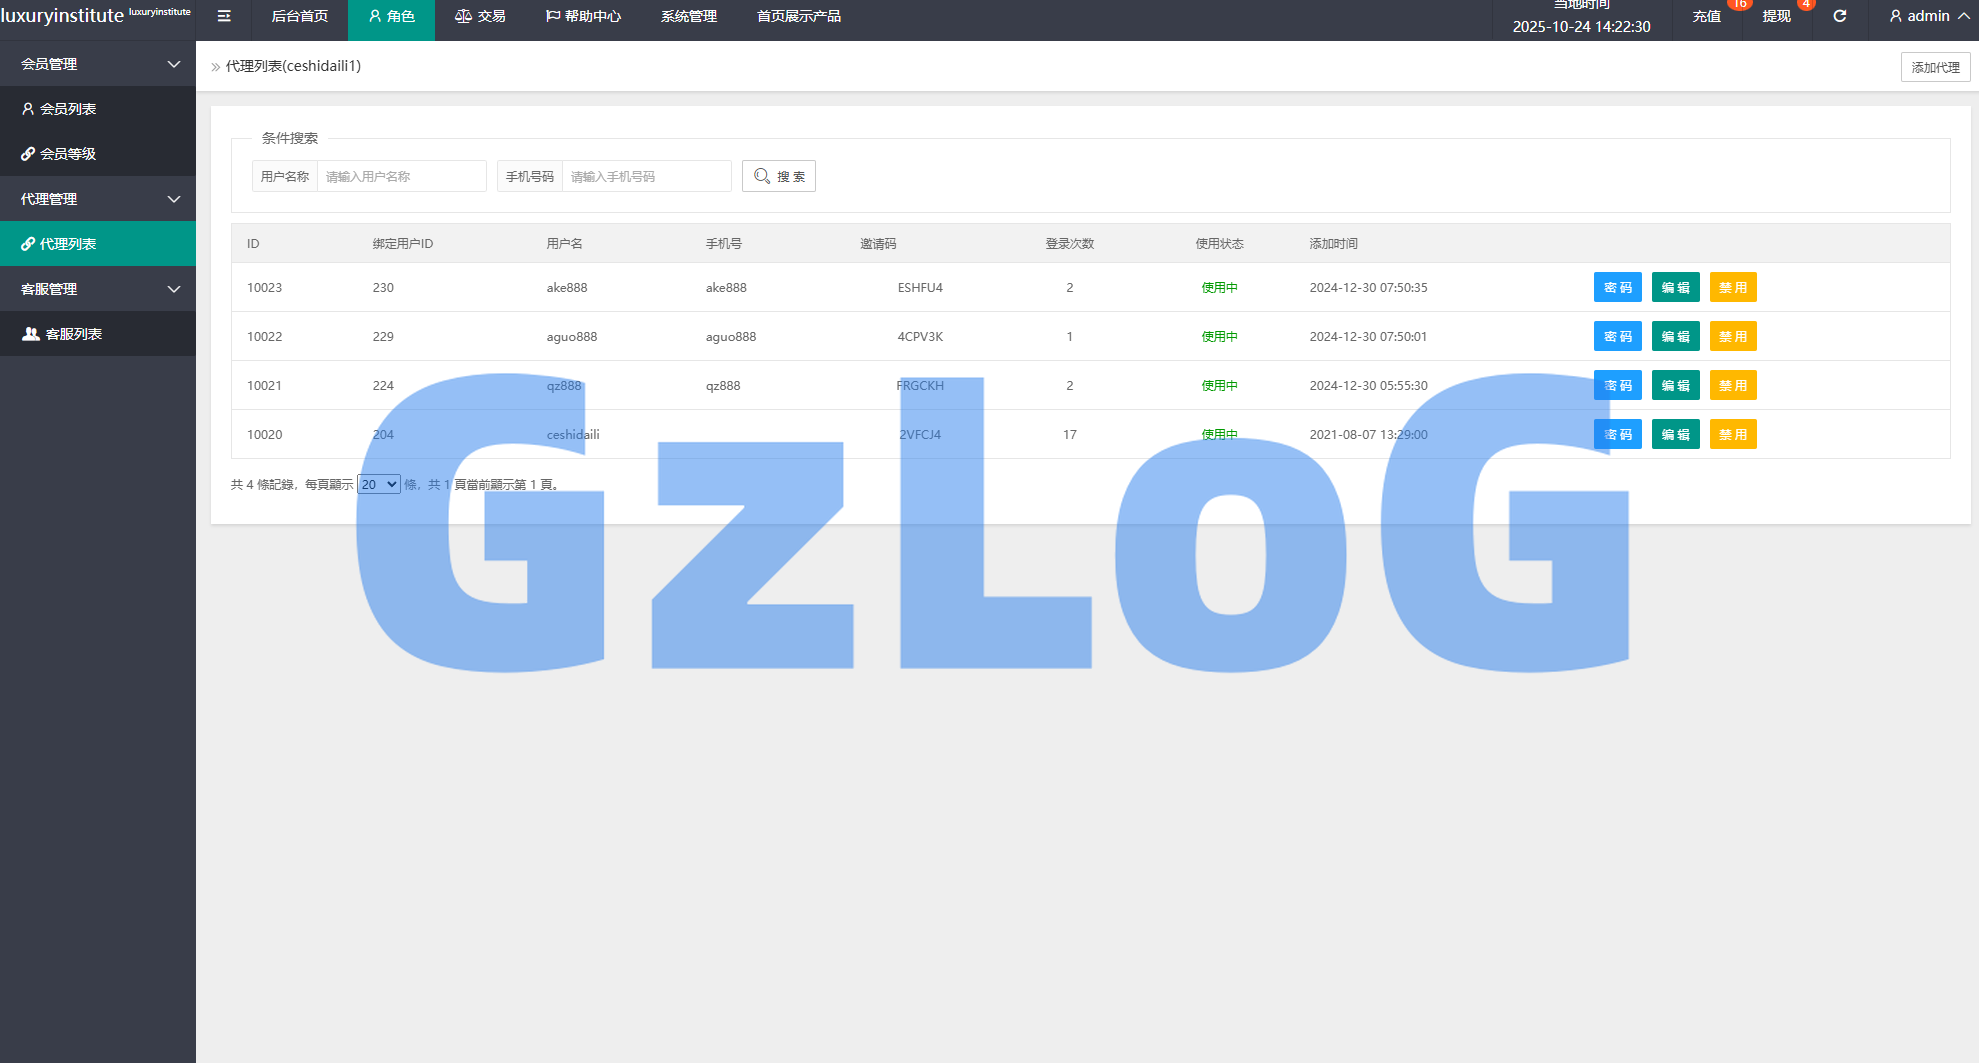Select 代理列表 in the sidebar

click(x=68, y=244)
